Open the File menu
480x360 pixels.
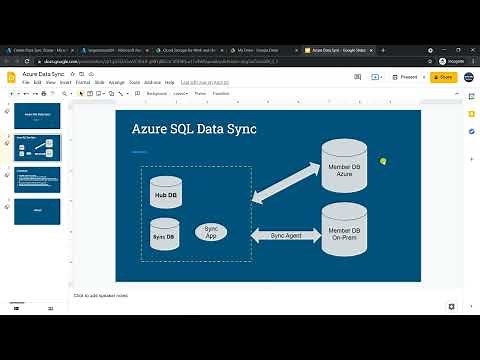click(x=26, y=82)
